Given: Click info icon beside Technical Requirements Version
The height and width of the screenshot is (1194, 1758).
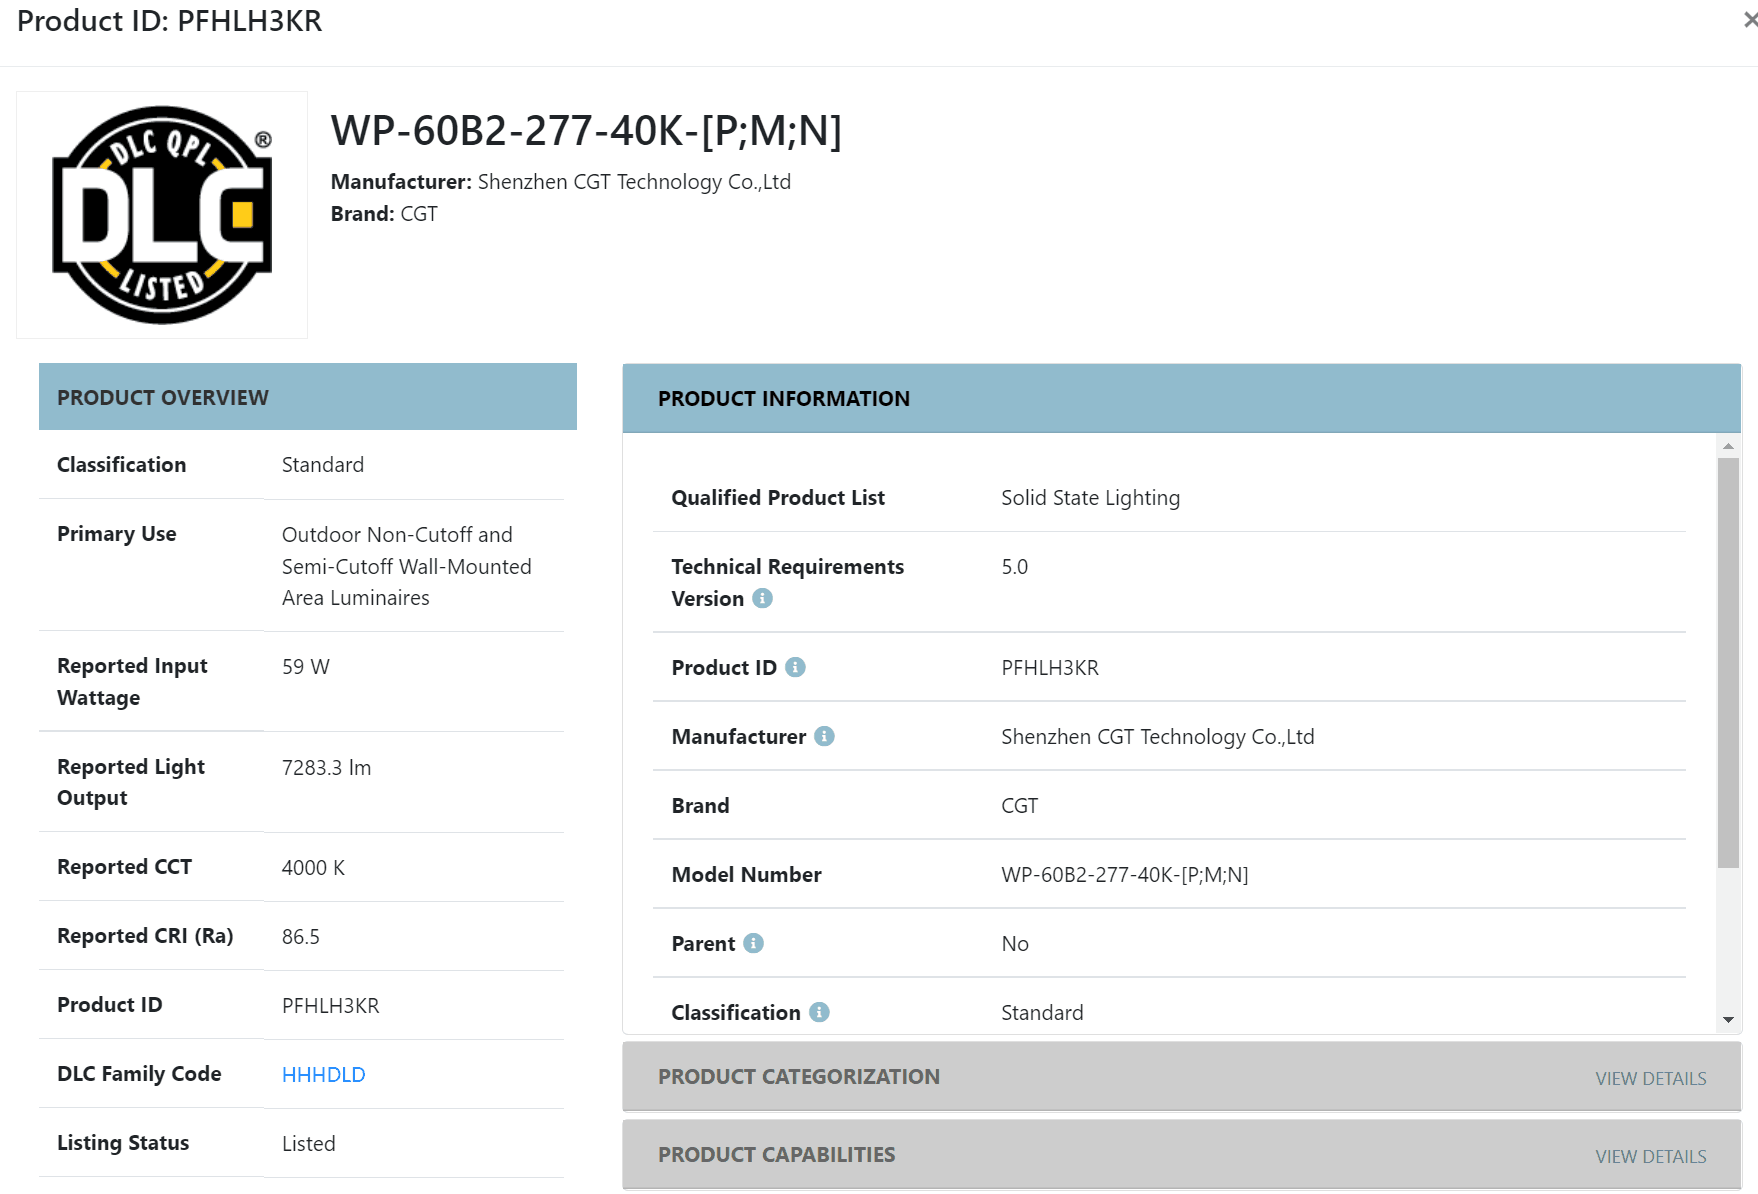Looking at the screenshot, I should tap(762, 598).
